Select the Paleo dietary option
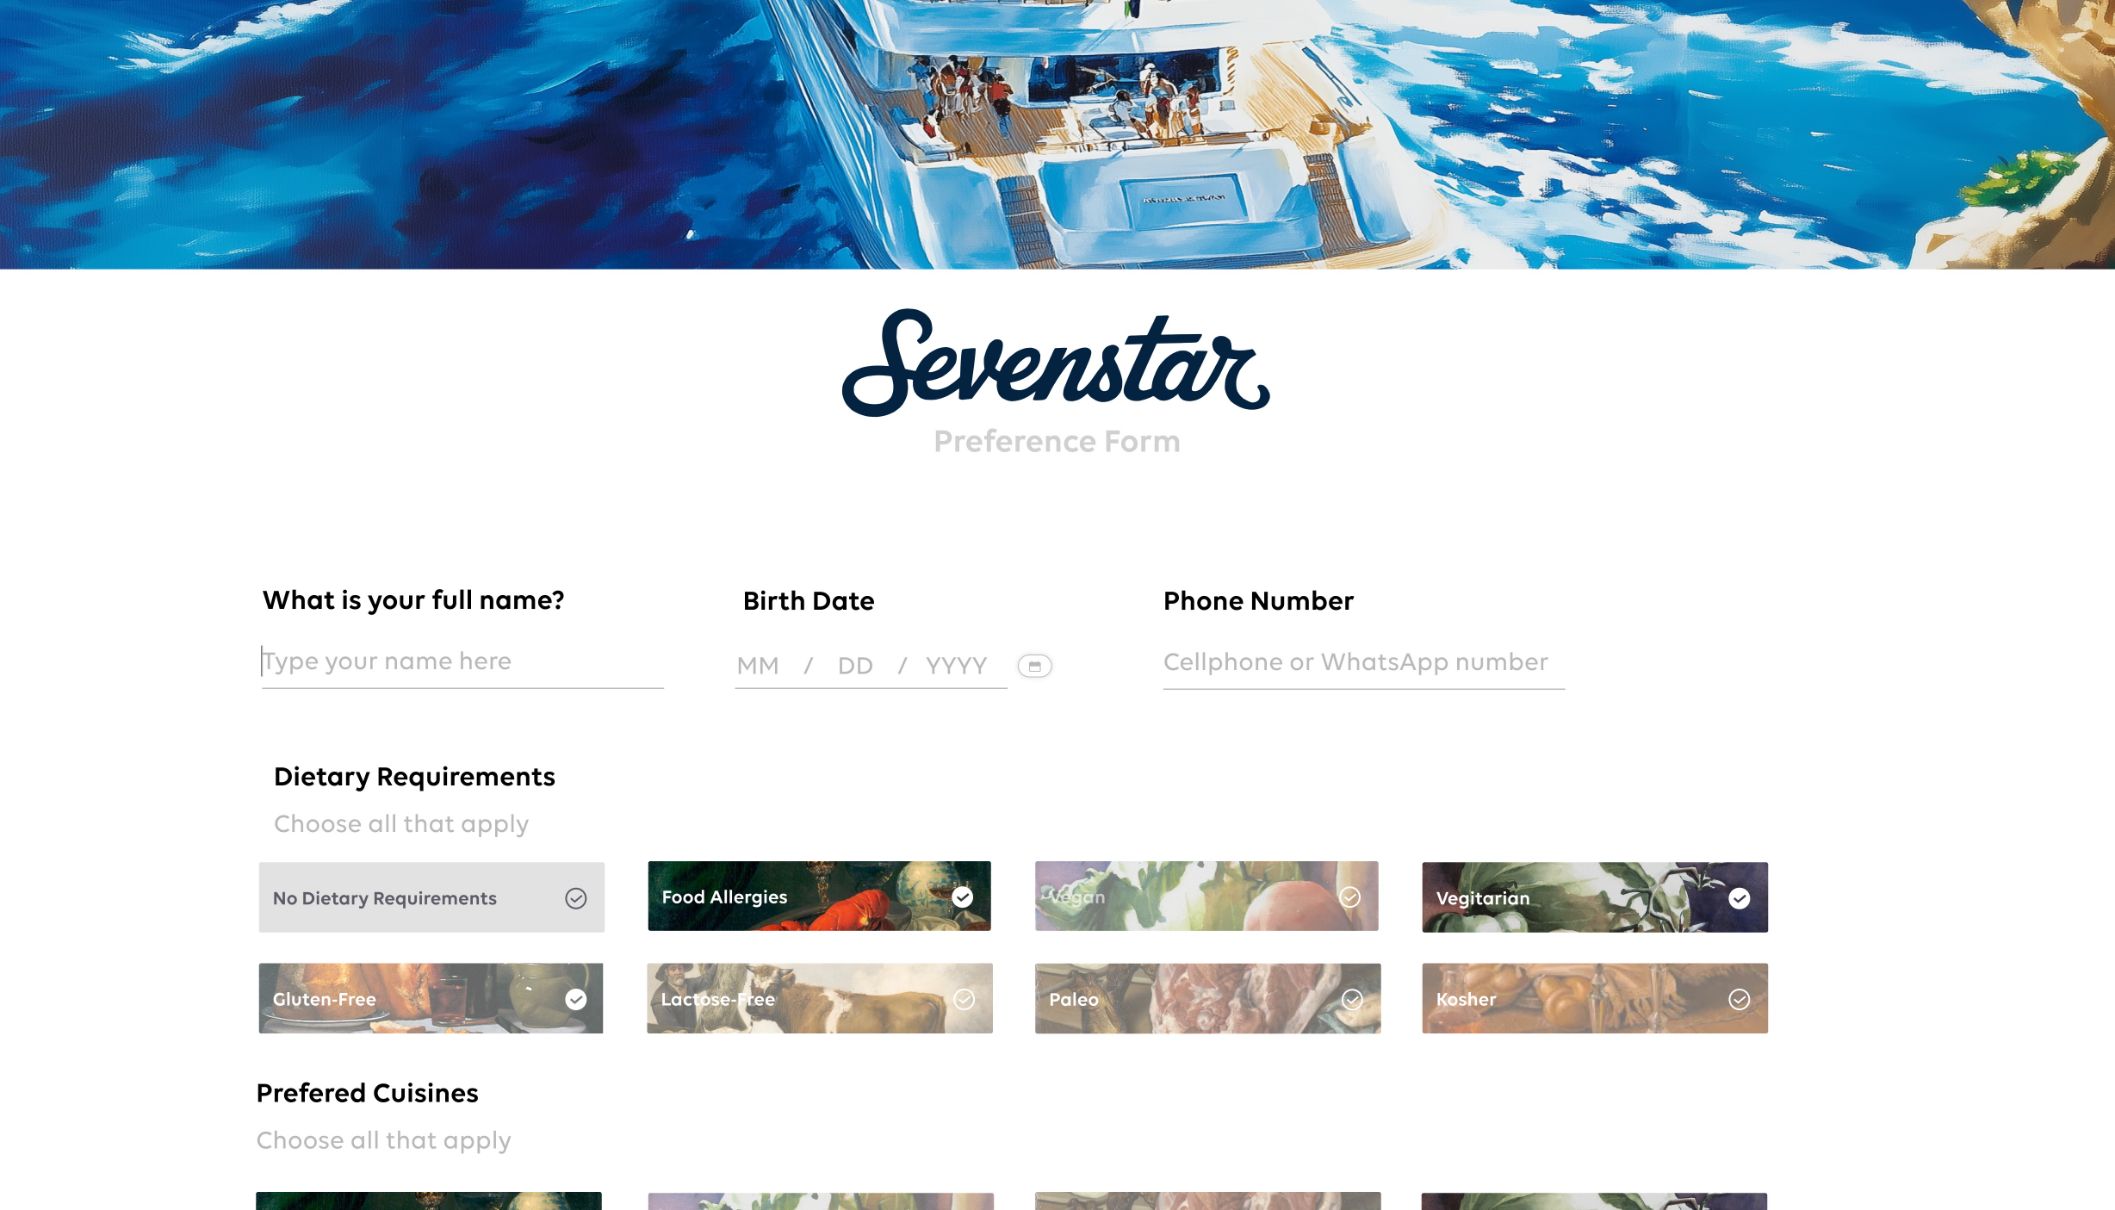Viewport: 2115px width, 1210px height. click(1207, 998)
